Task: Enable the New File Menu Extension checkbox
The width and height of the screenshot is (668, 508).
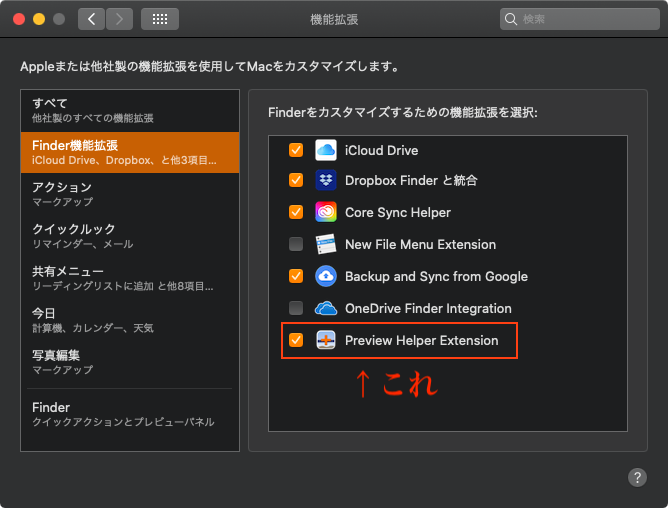Action: [x=296, y=244]
